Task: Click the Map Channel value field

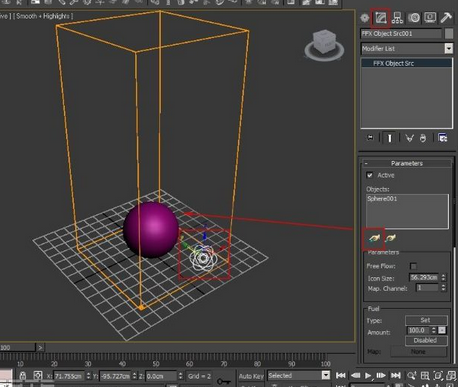Action: coord(427,288)
